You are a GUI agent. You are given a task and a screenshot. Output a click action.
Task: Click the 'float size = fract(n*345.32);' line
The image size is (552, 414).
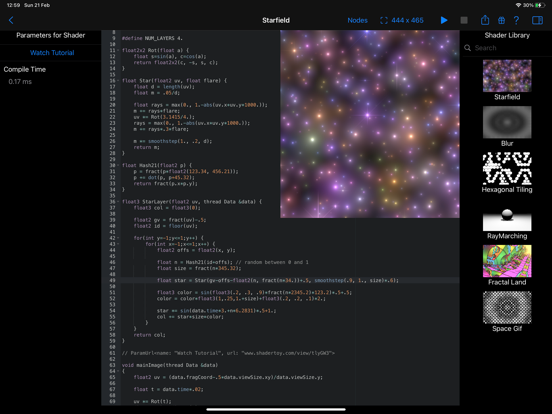click(199, 268)
